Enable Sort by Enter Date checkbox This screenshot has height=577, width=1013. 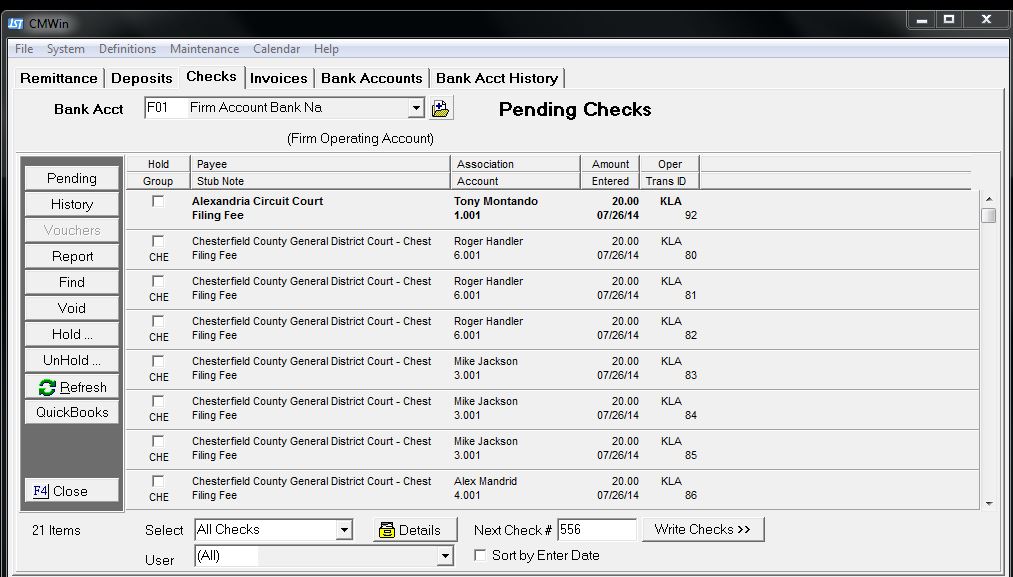(481, 555)
